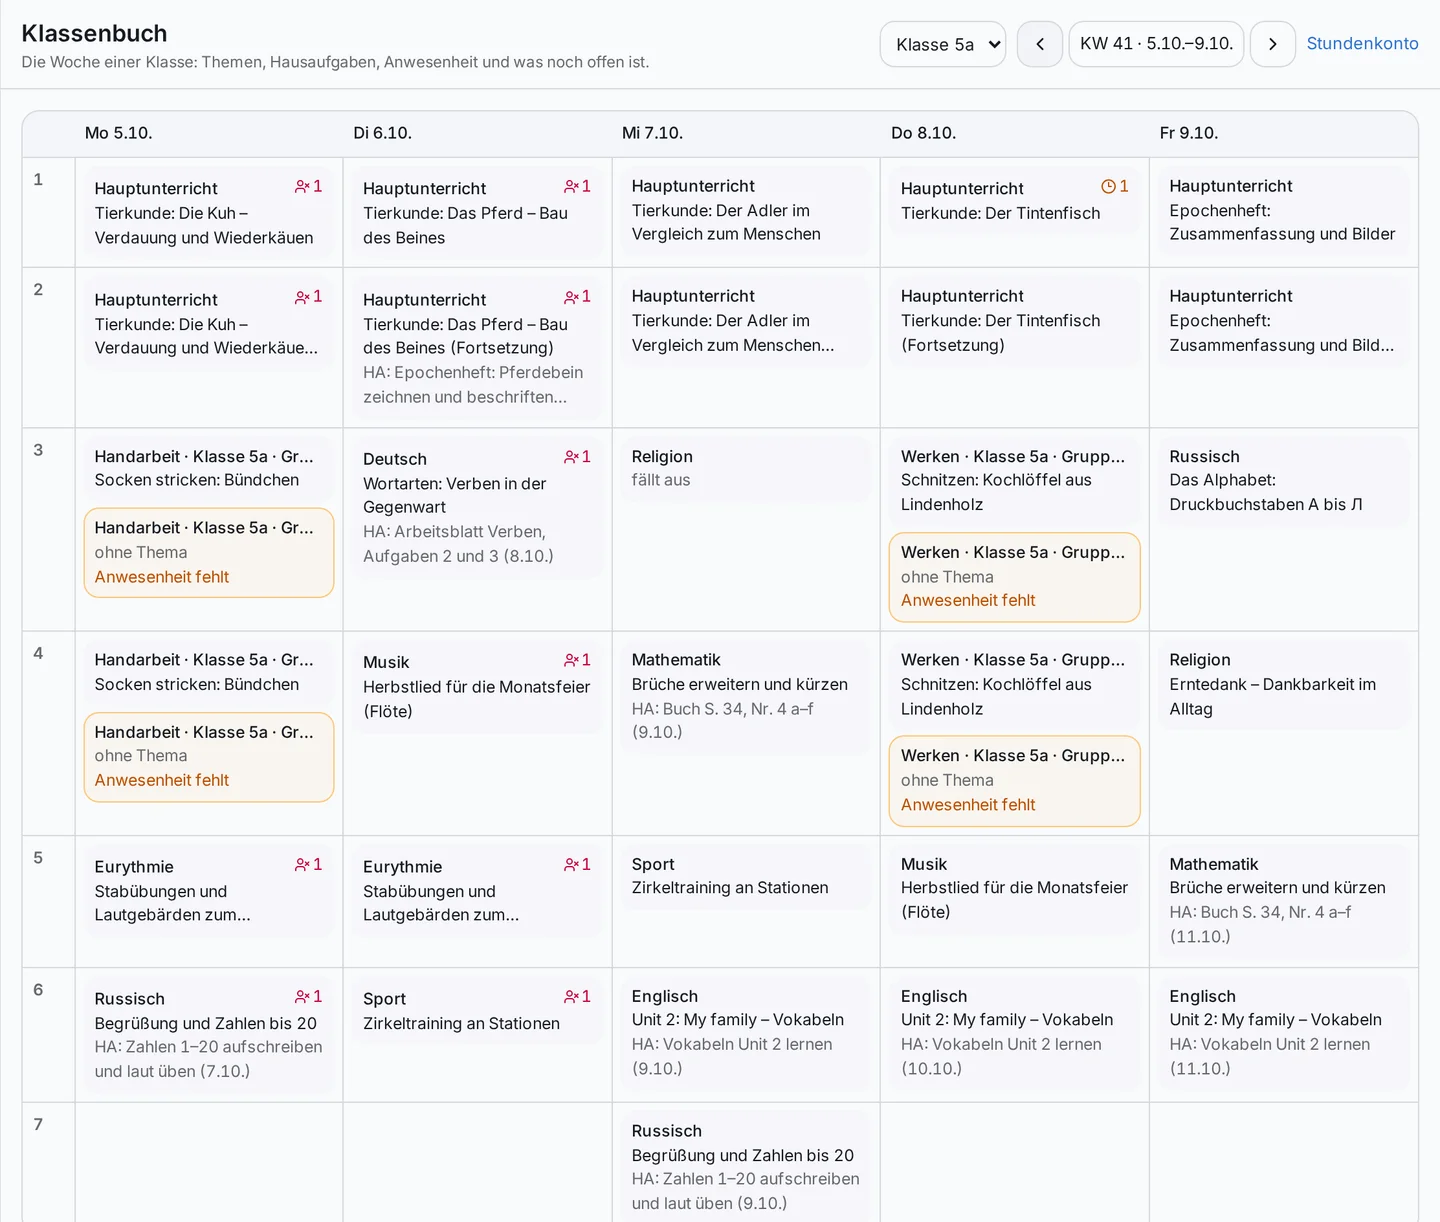Open the KW 41 week picker

coord(1156,44)
